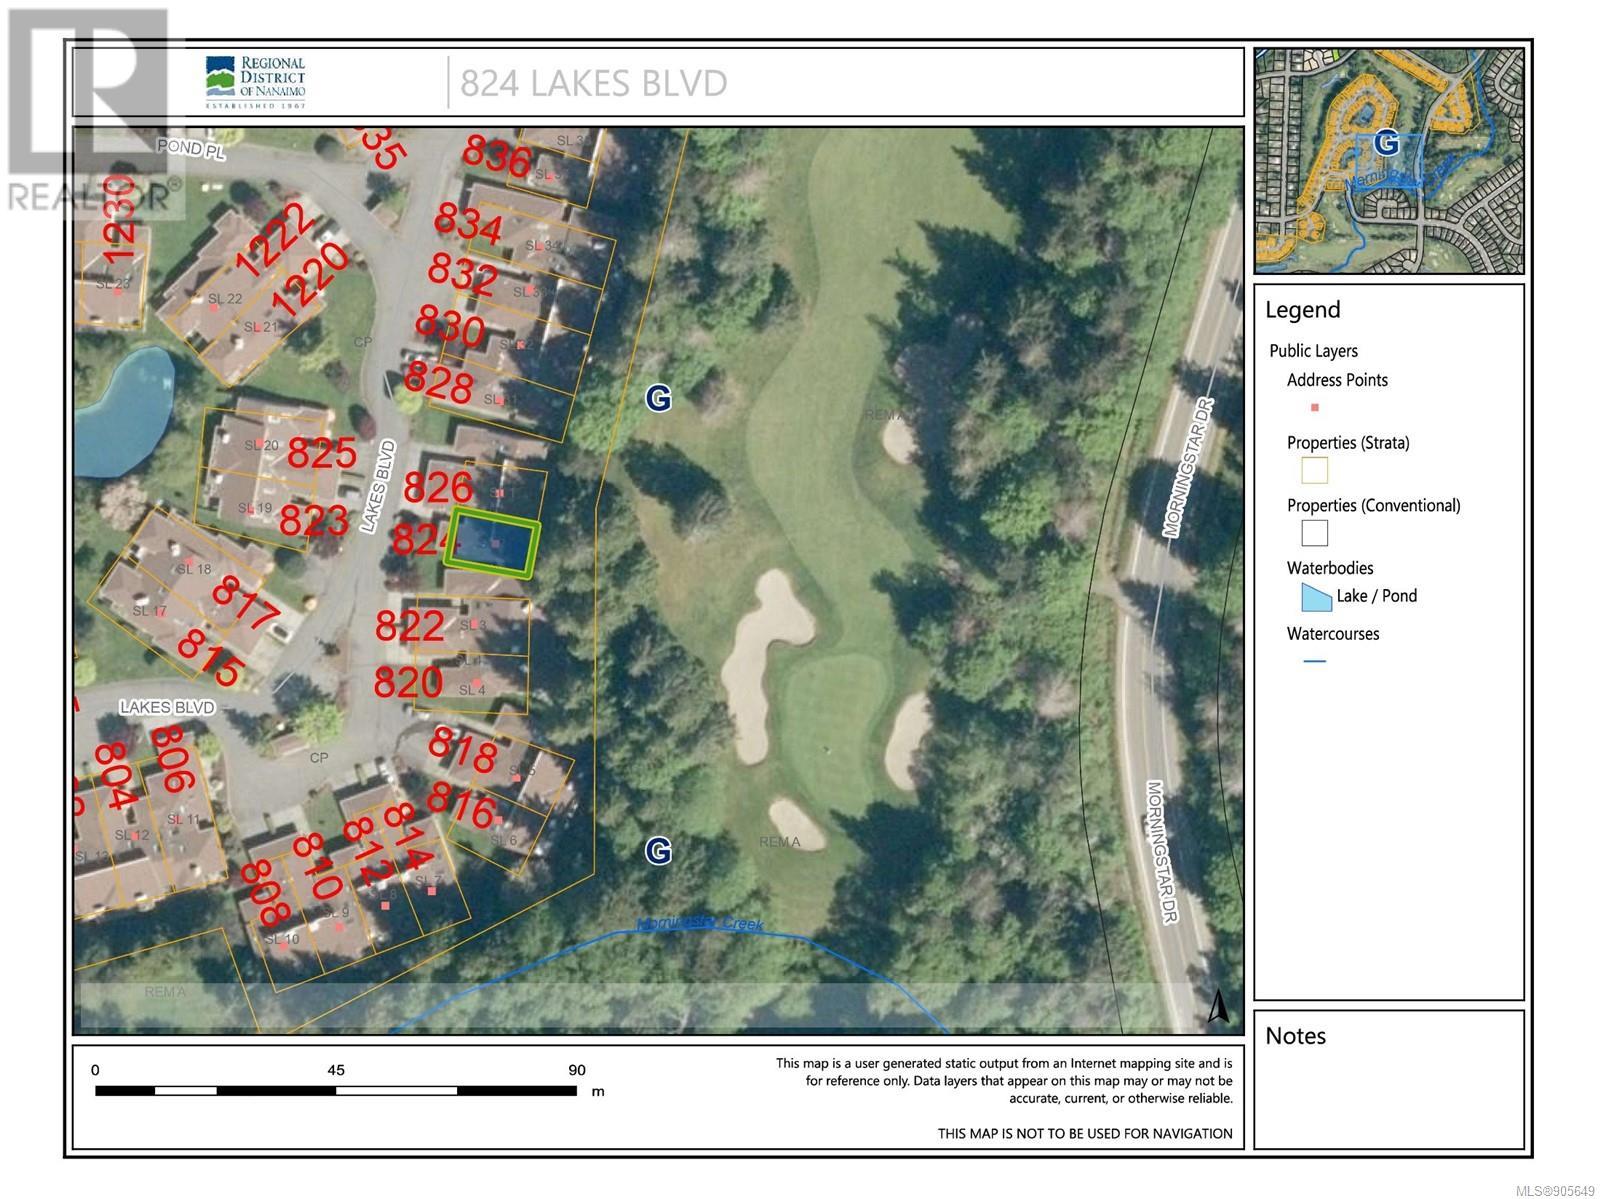Click the 824 LAKES BLVD title text
This screenshot has width=1600, height=1199.
tap(593, 83)
